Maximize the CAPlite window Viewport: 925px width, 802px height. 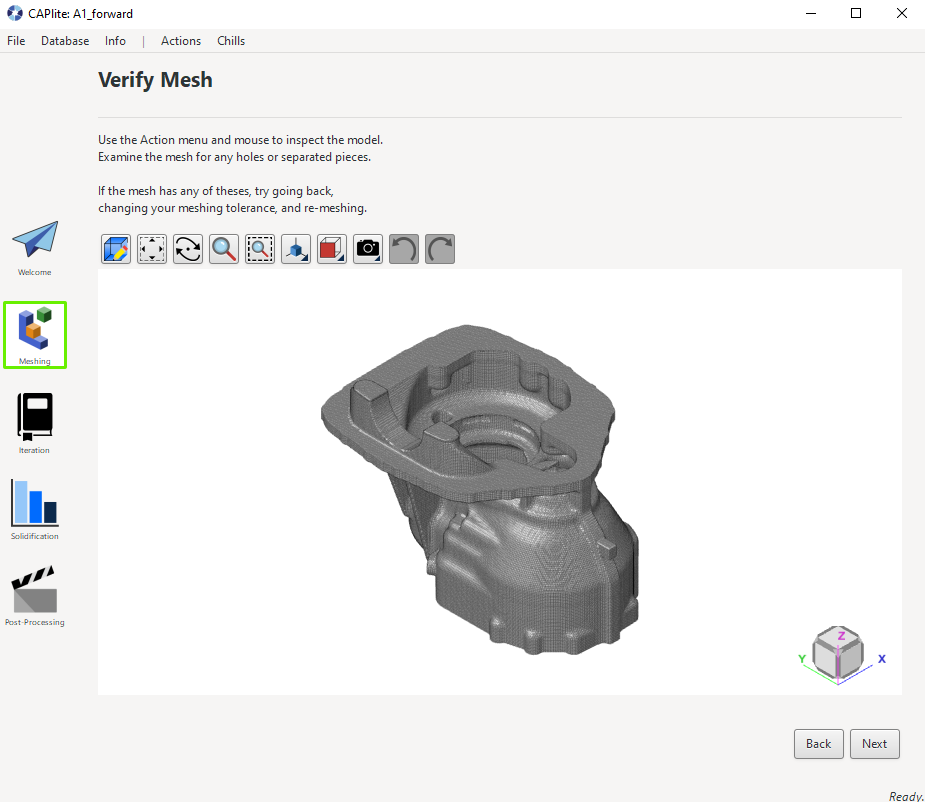(856, 13)
